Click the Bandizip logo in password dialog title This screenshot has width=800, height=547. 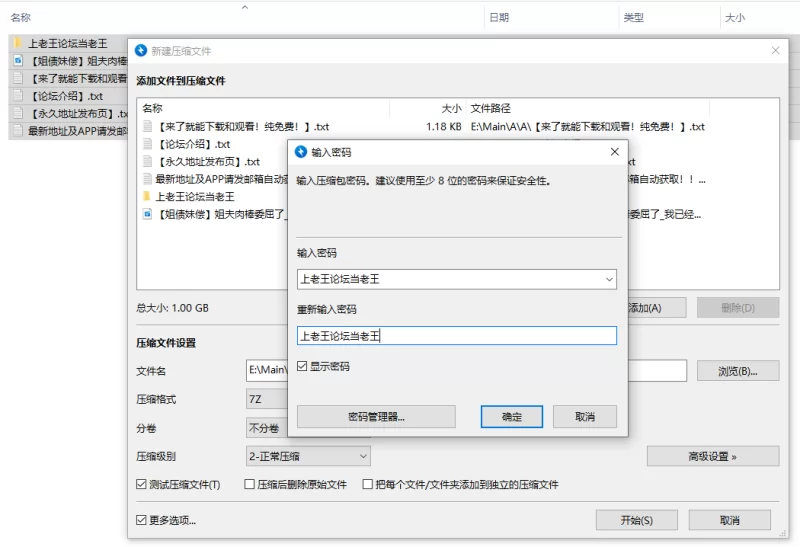301,152
